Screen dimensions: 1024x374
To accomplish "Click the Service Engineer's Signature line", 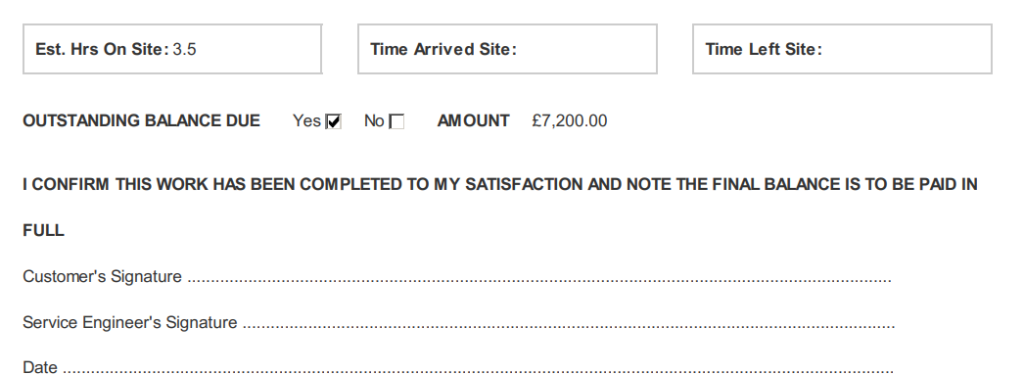I will 568,326.
